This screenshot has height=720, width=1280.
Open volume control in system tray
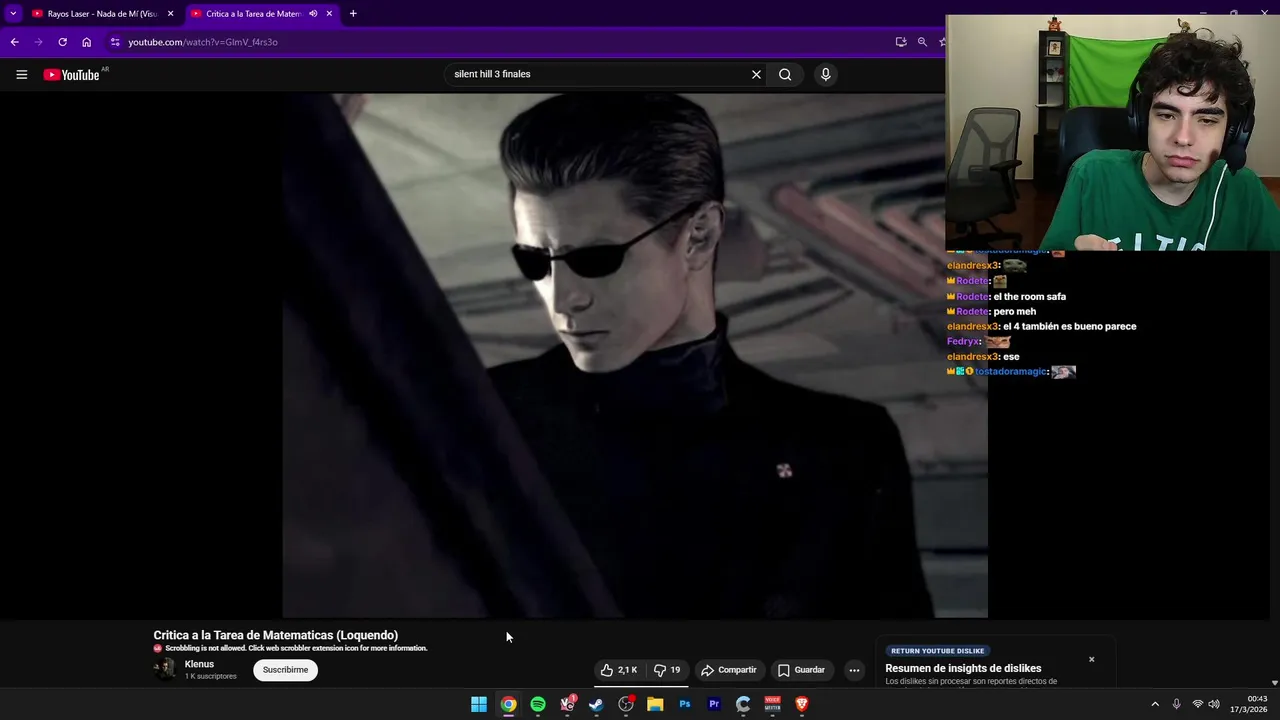click(1214, 704)
